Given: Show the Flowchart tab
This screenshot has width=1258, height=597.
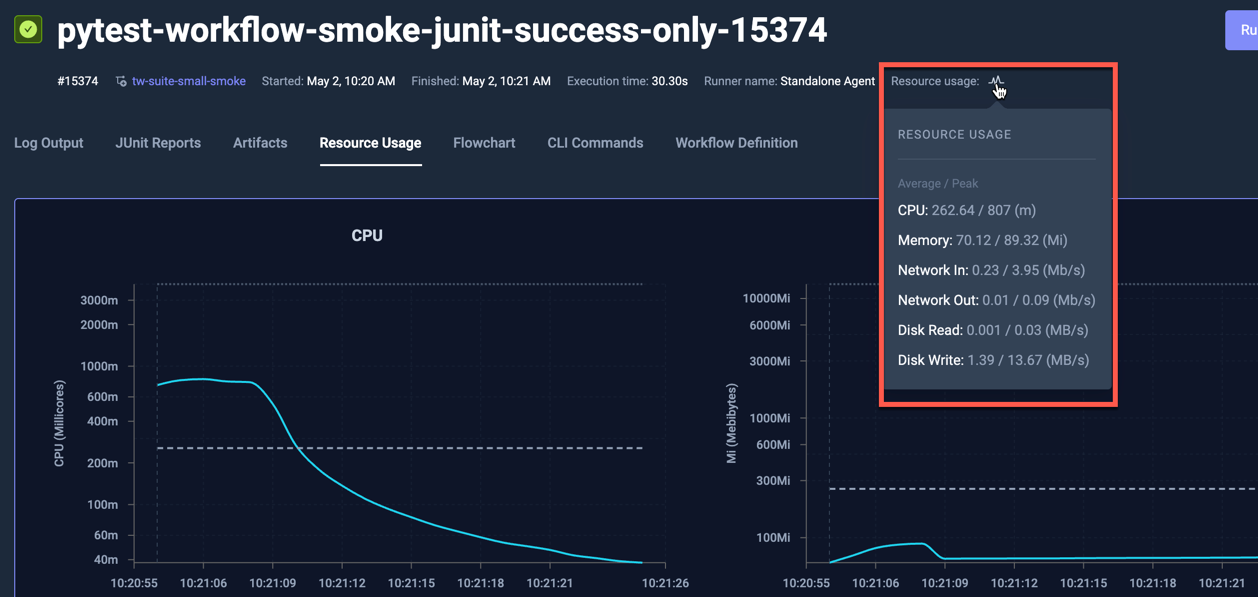Looking at the screenshot, I should [x=484, y=143].
